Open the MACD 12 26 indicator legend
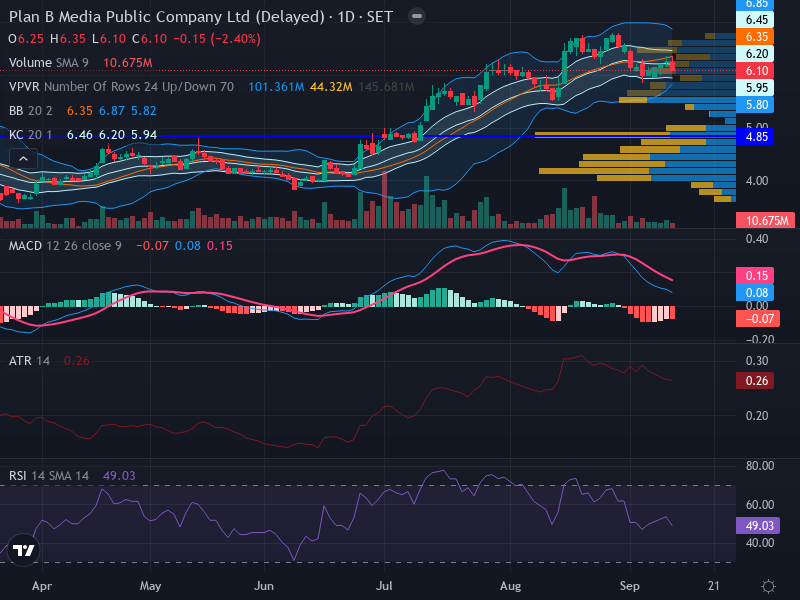This screenshot has height=600, width=800. (65, 246)
